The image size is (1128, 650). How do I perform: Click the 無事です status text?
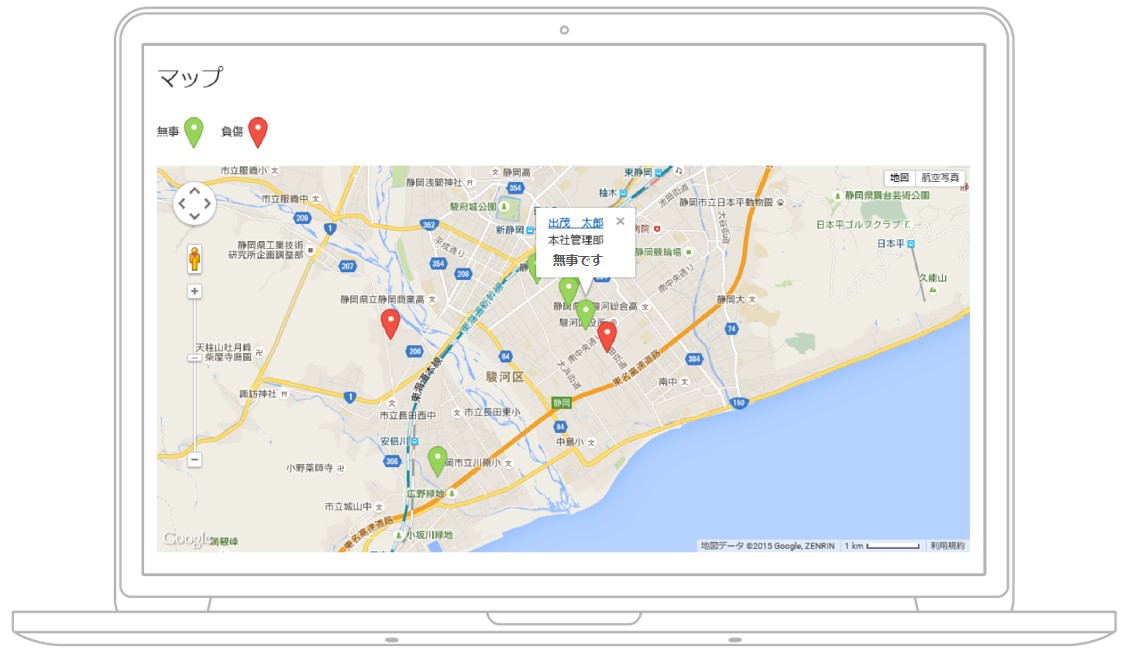coord(577,260)
